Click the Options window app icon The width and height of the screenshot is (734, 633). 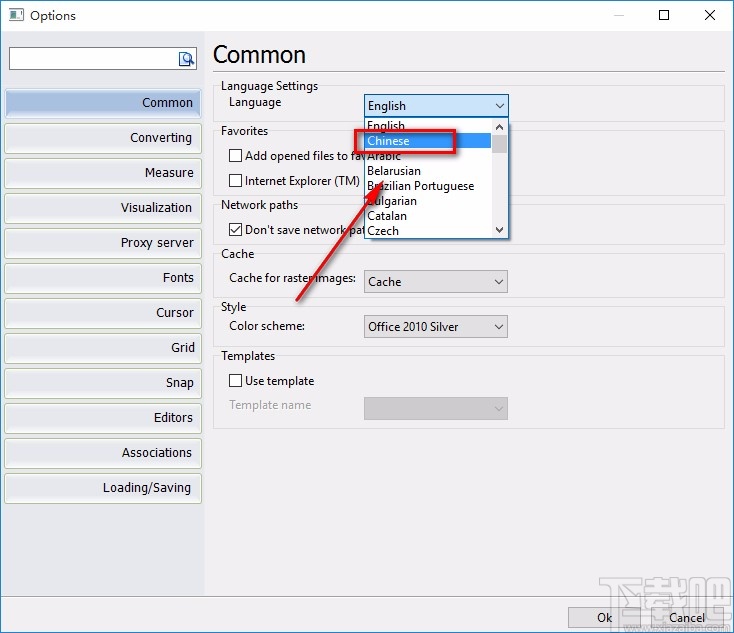pos(16,15)
